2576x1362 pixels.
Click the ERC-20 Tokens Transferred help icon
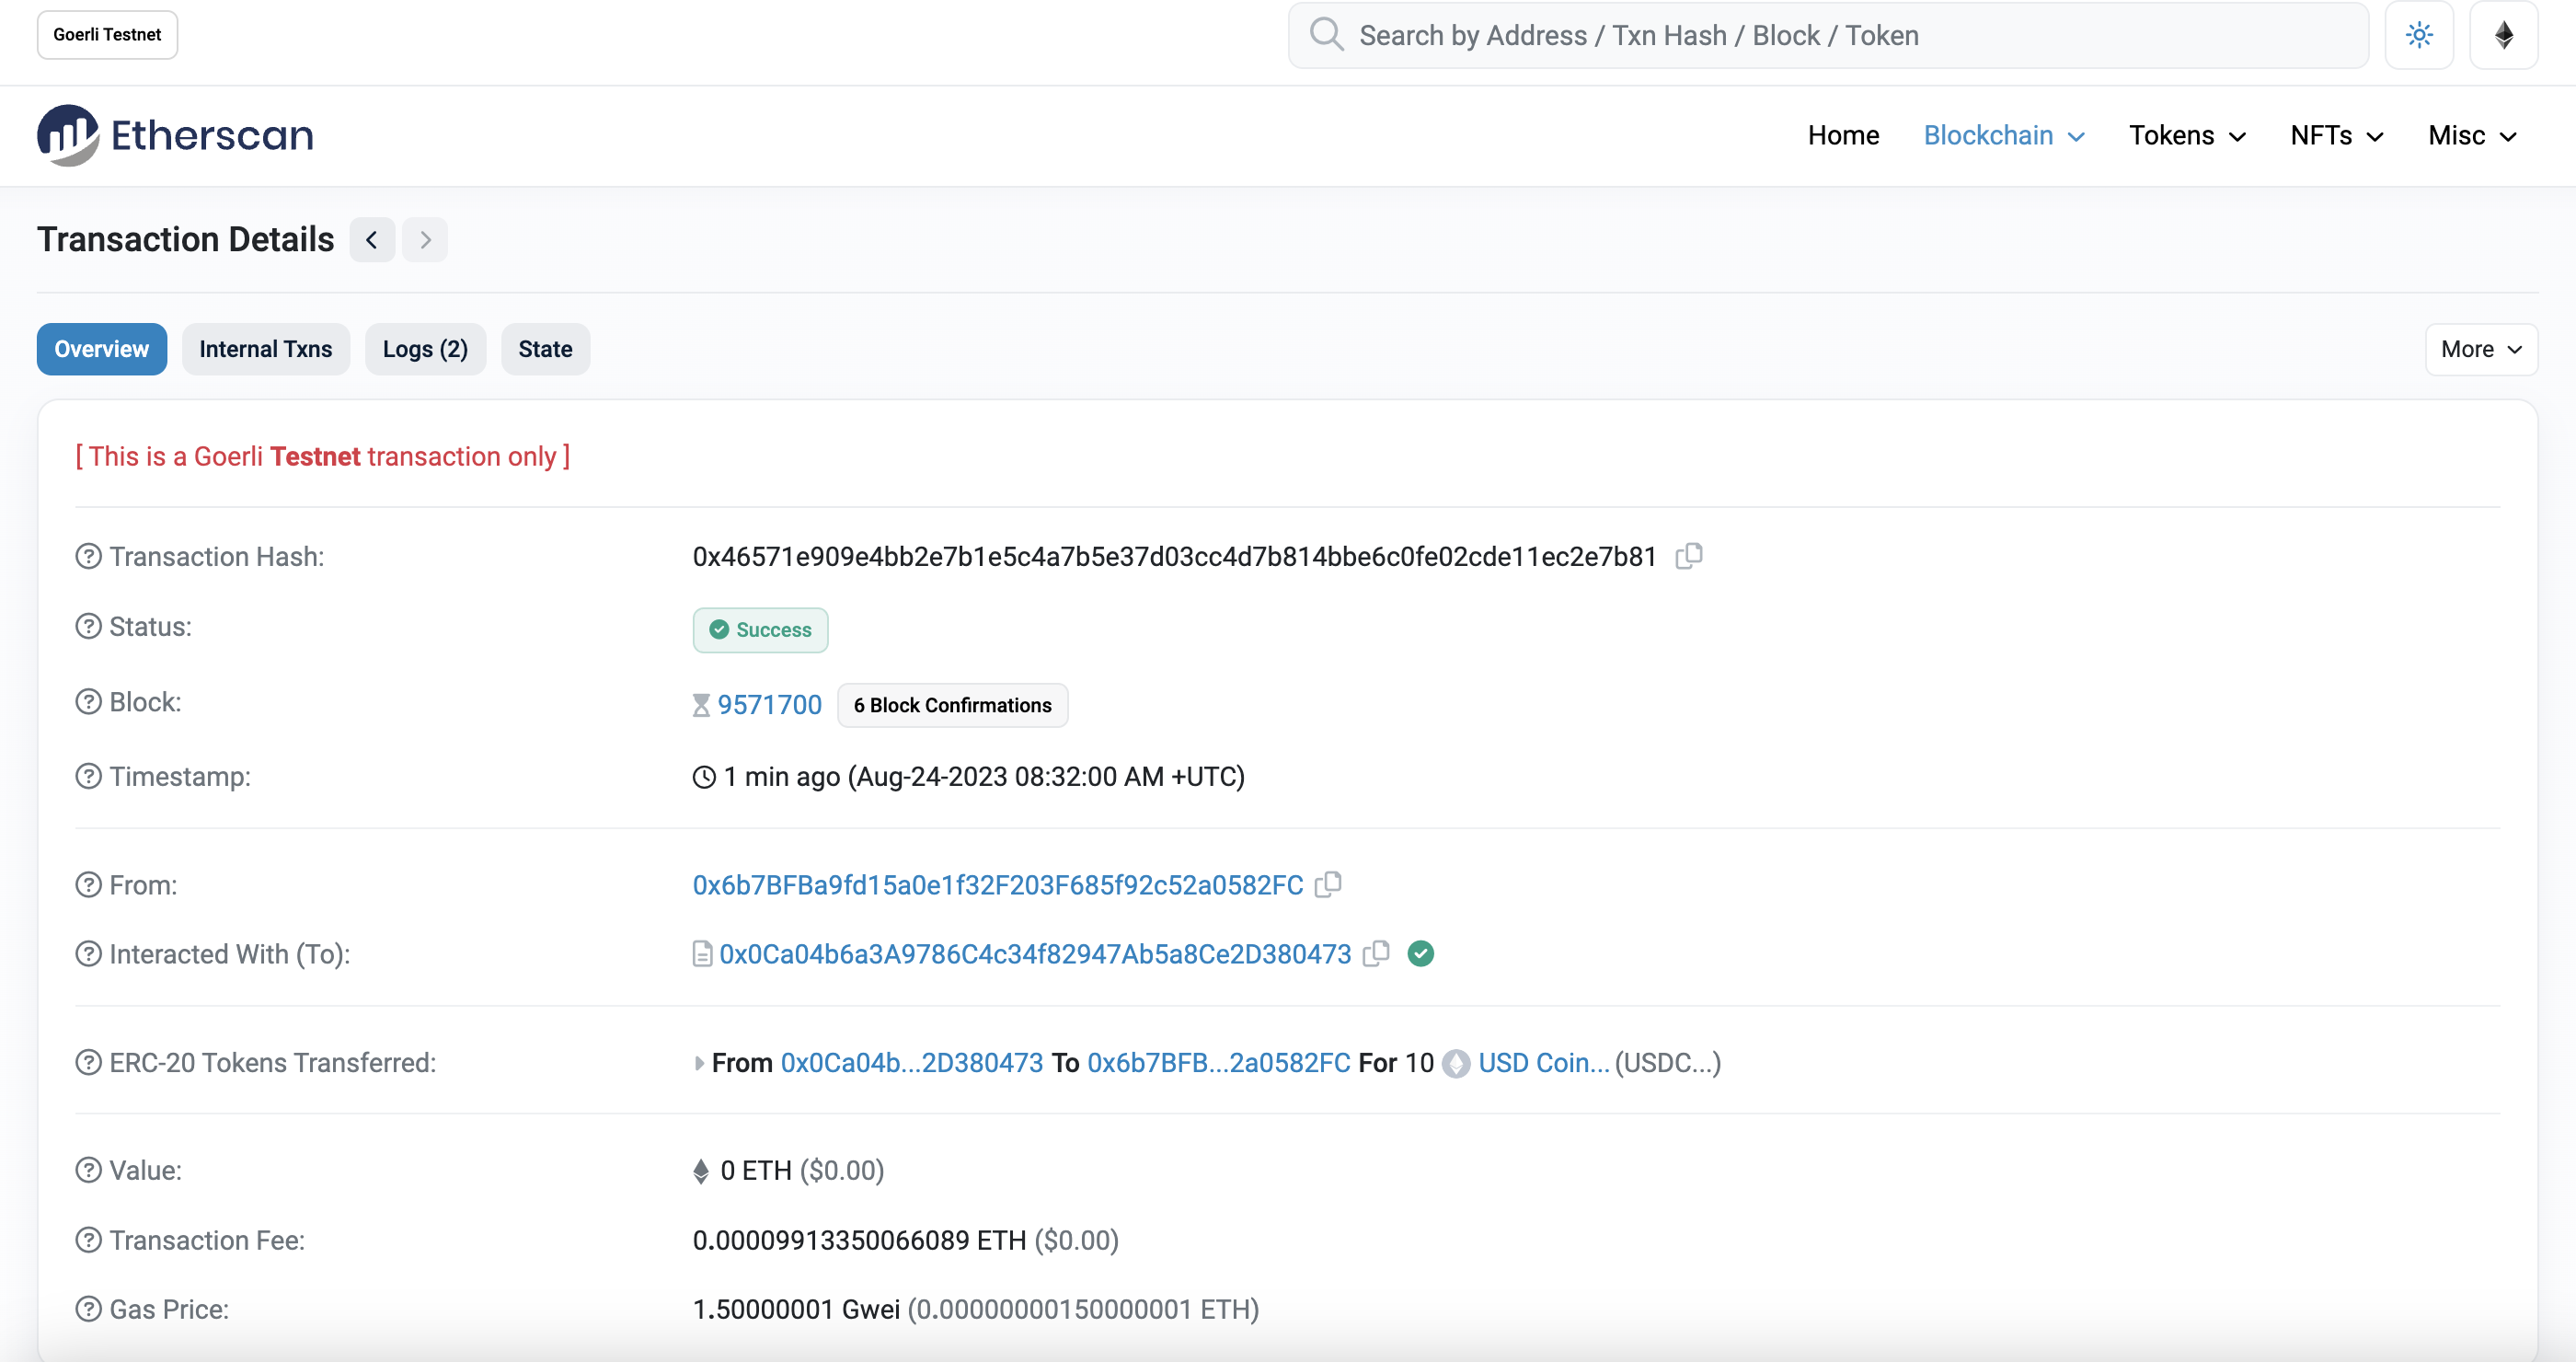pyautogui.click(x=89, y=1062)
